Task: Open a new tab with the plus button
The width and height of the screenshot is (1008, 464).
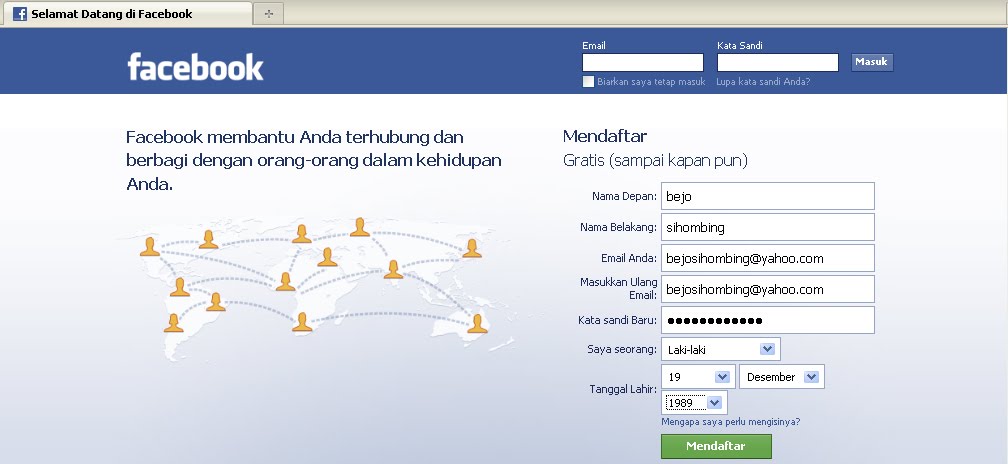Action: [x=269, y=13]
